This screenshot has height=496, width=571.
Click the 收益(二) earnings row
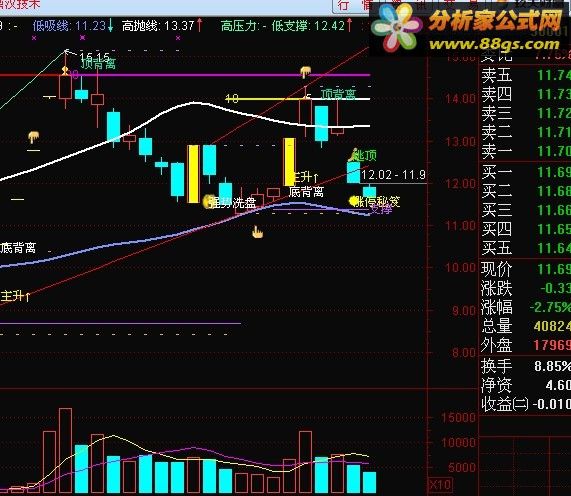525,404
